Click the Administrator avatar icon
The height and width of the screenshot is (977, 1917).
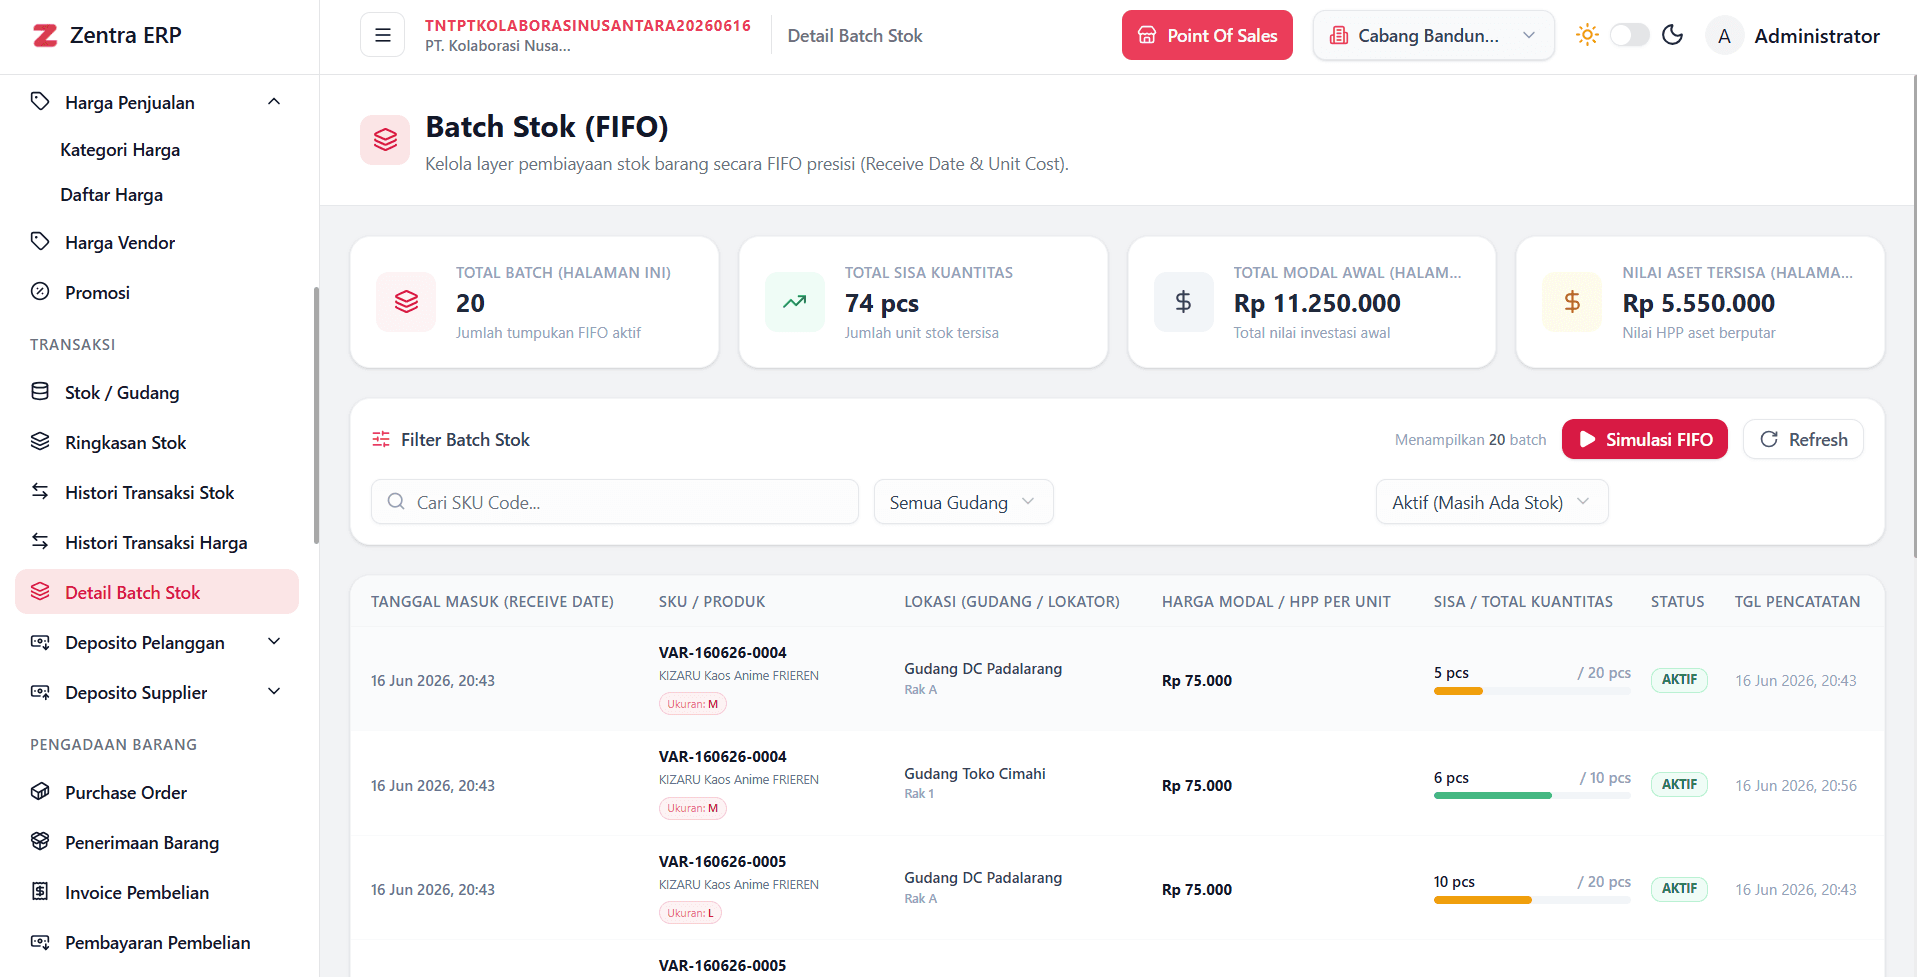pyautogui.click(x=1724, y=36)
